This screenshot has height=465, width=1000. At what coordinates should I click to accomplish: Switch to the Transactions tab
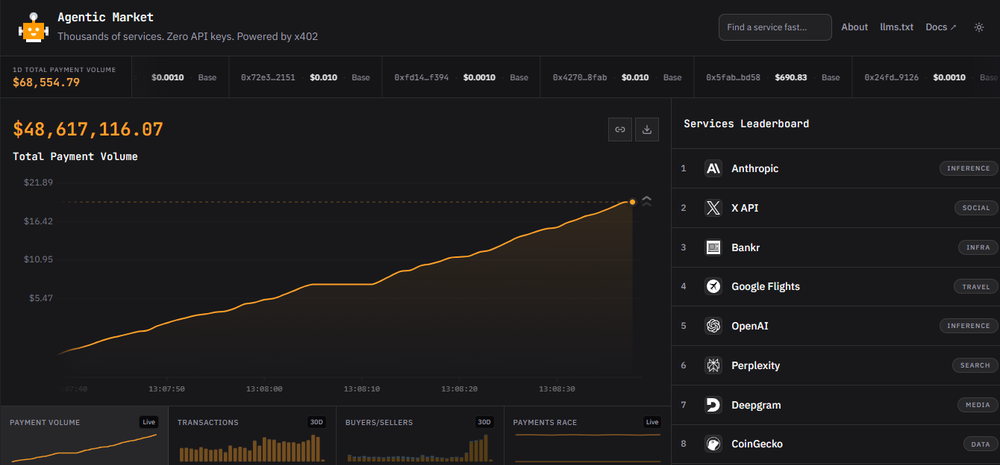(252, 436)
